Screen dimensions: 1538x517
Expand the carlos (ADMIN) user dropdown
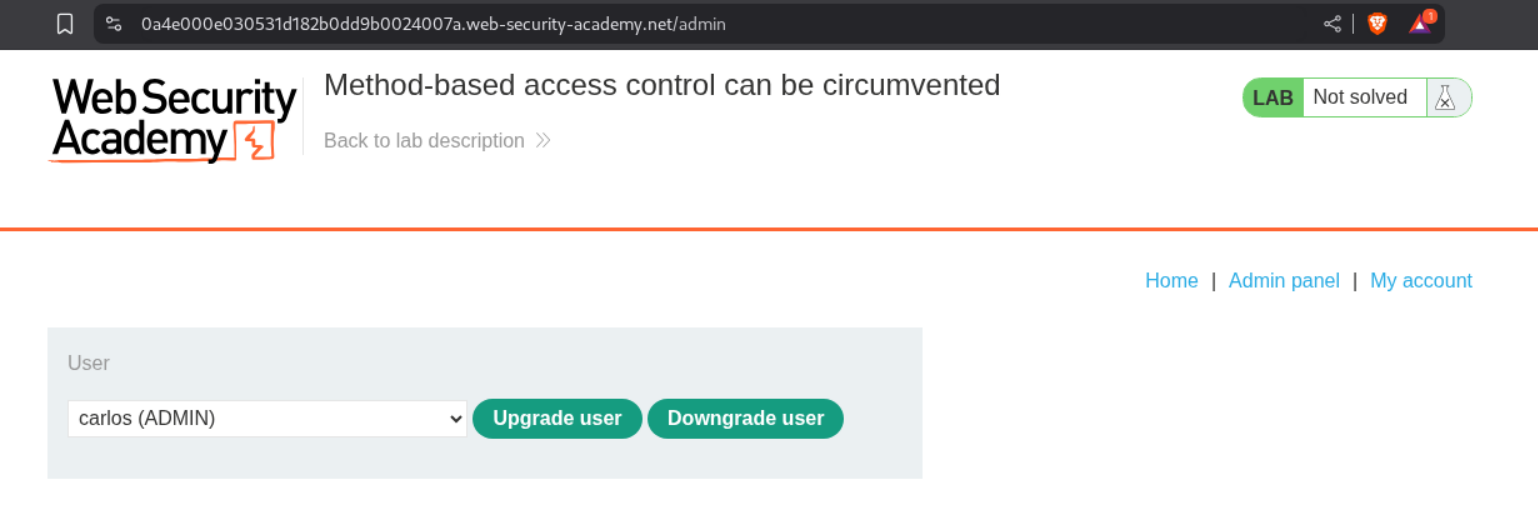point(267,419)
